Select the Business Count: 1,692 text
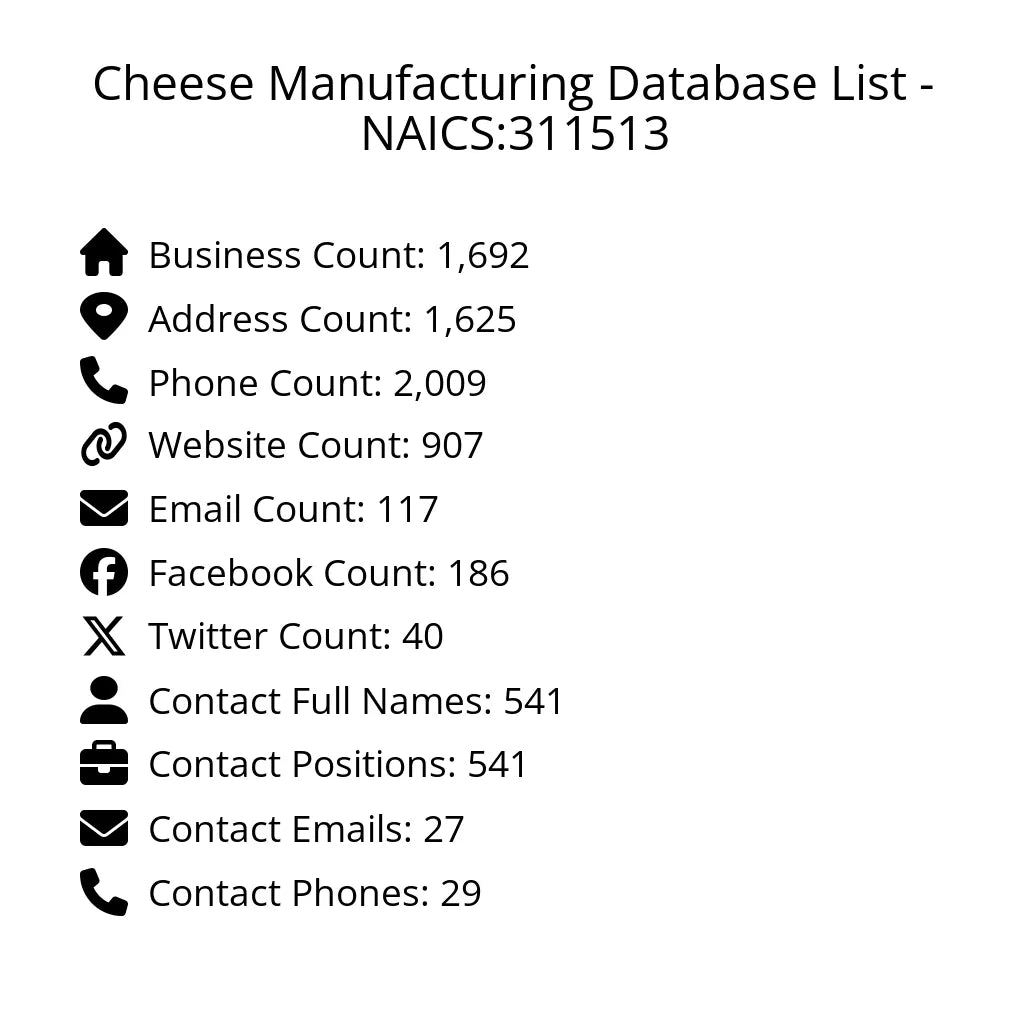Screen dimensions: 1024x1024 [x=338, y=256]
